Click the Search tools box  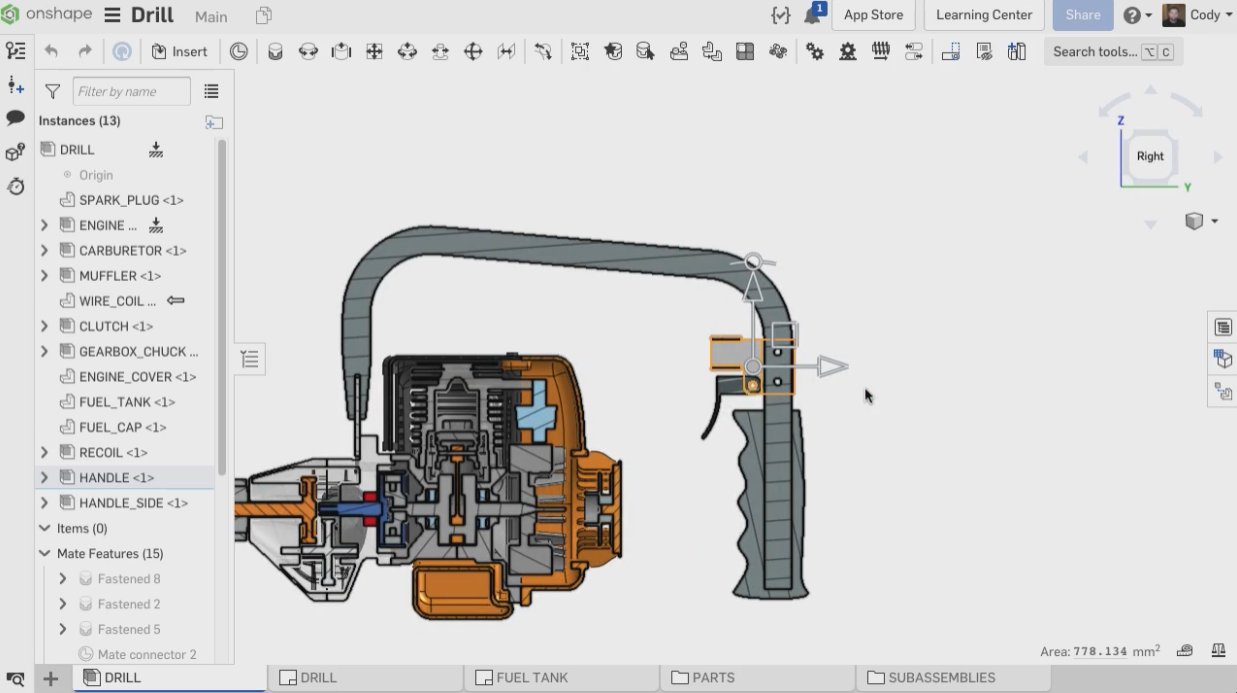[1113, 52]
